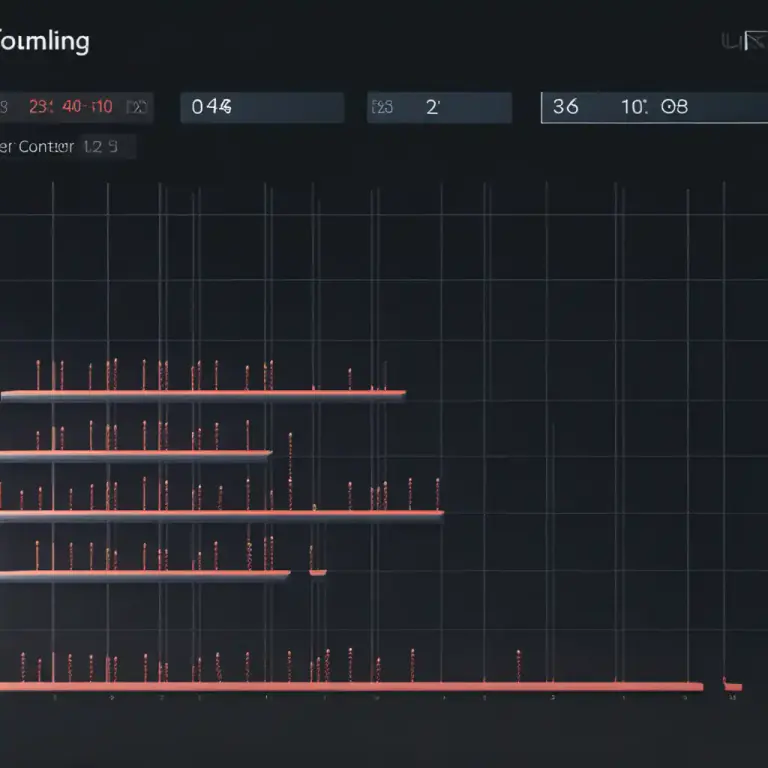Screen dimensions: 768x768
Task: Click the 10: 08 value in outlined box
Action: pyautogui.click(x=654, y=106)
